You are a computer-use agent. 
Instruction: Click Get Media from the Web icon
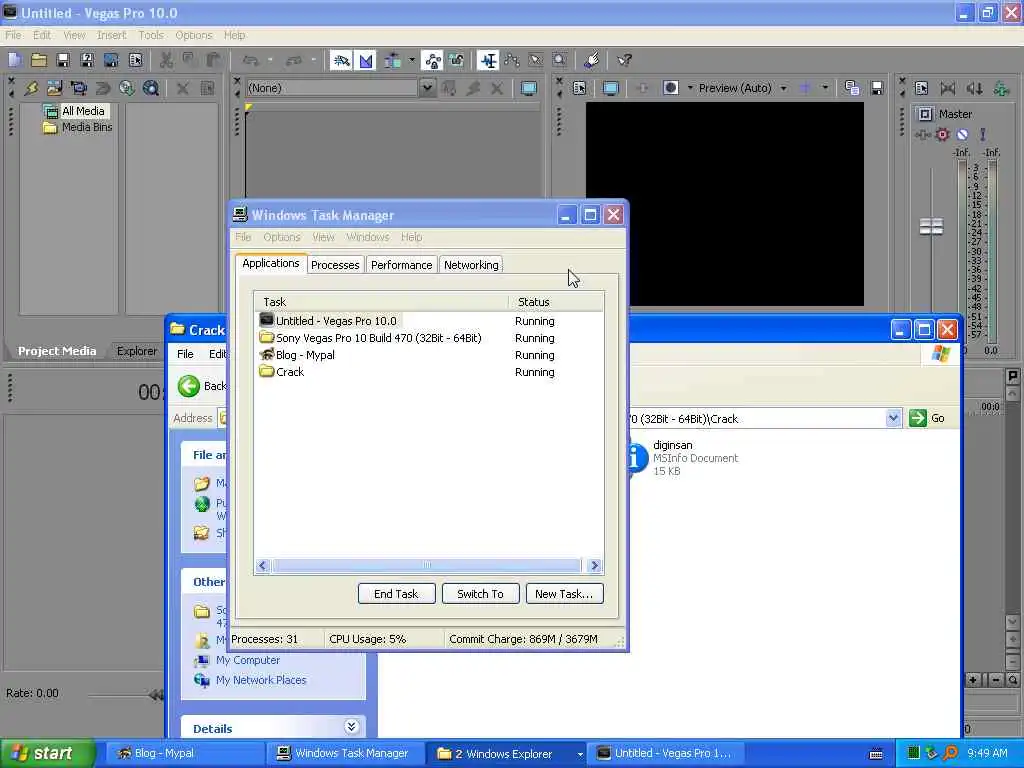click(127, 88)
